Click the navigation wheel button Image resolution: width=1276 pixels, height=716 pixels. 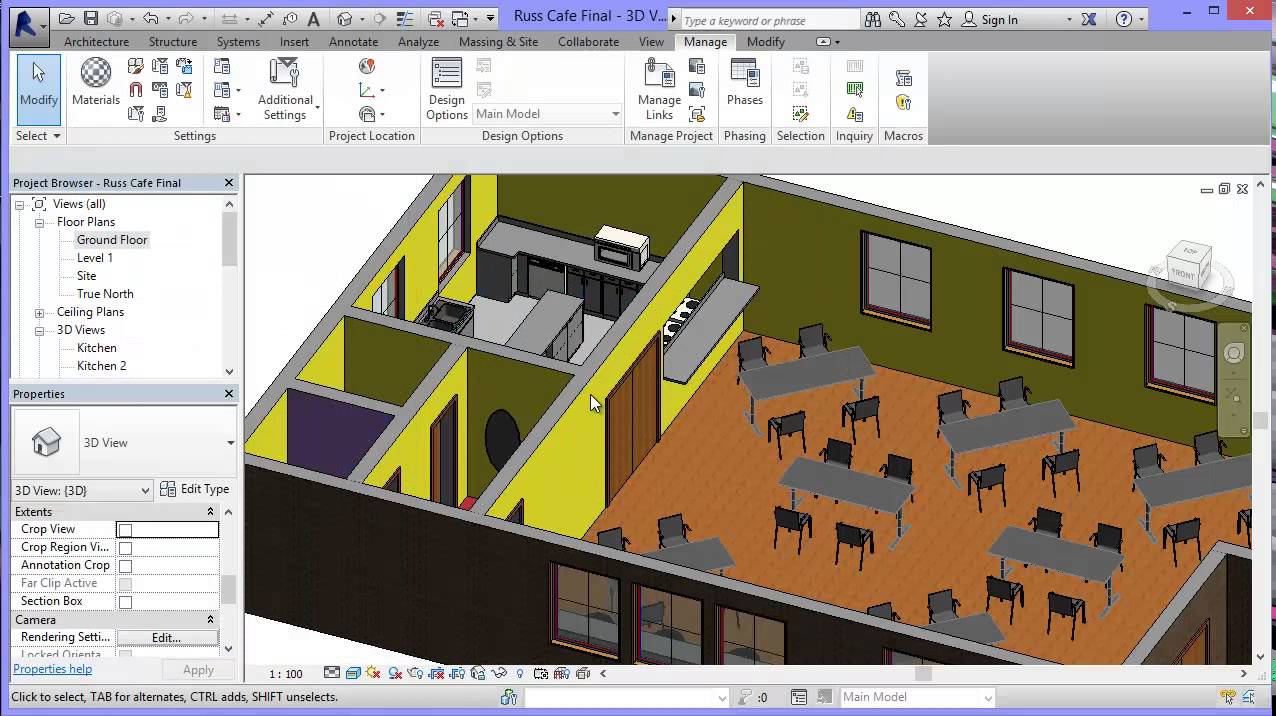1234,353
